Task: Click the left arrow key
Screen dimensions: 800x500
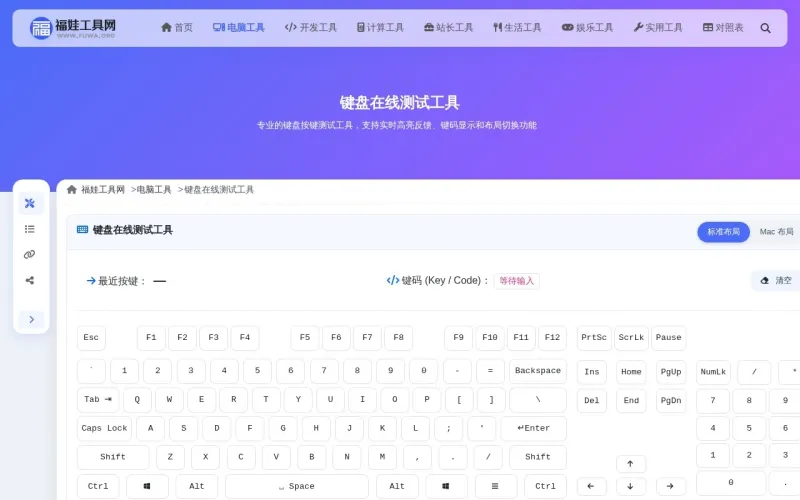Action: pos(591,486)
